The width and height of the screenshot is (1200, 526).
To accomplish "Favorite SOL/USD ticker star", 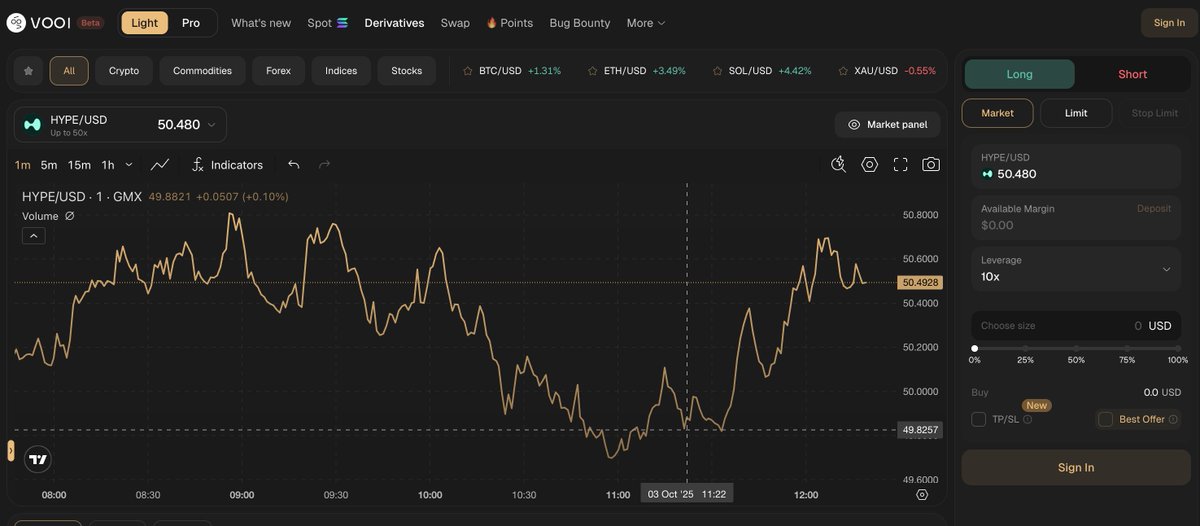I will pos(718,71).
